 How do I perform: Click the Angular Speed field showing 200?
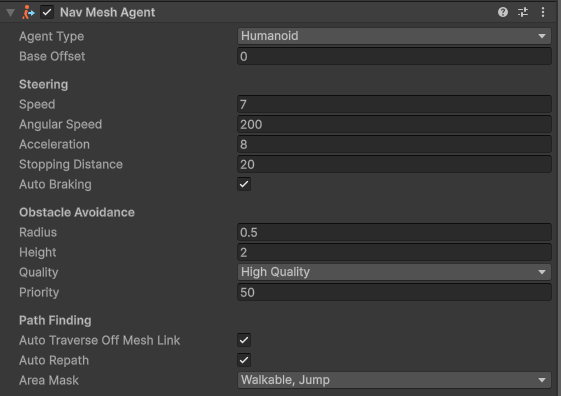click(x=394, y=124)
